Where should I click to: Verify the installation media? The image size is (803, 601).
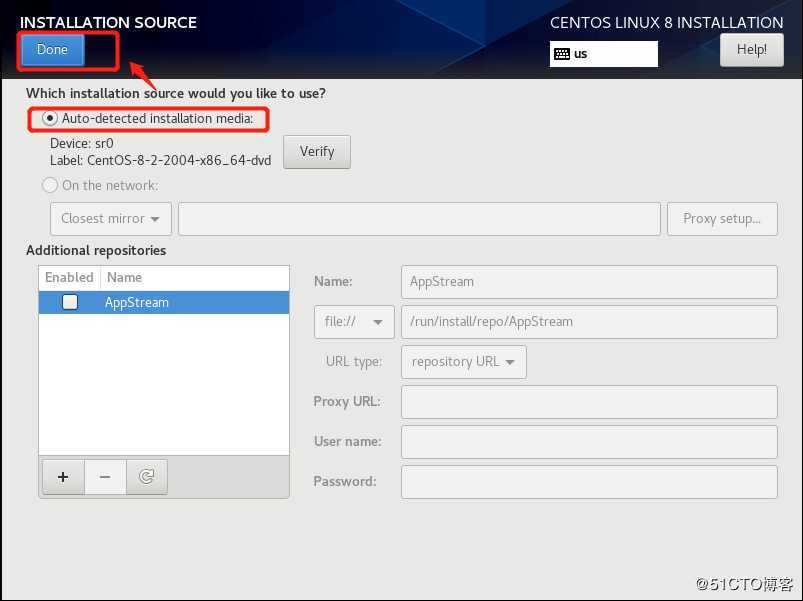pos(317,152)
